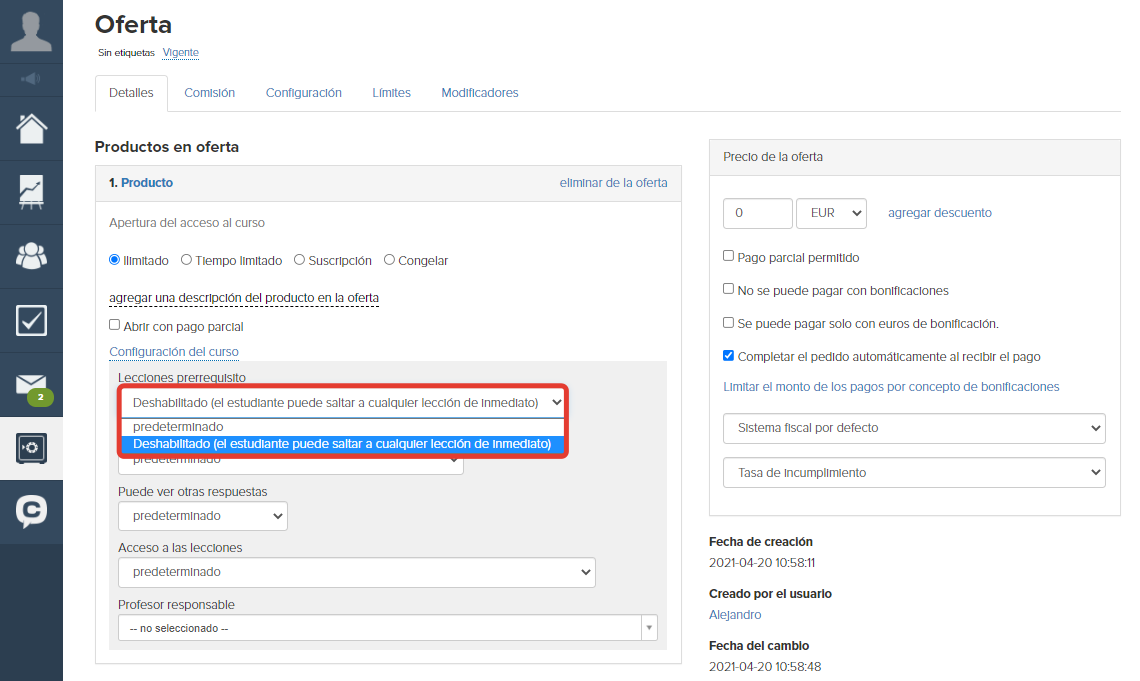Open the Acceso a las lecciones dropdown
This screenshot has height=681, width=1140.
coord(357,572)
